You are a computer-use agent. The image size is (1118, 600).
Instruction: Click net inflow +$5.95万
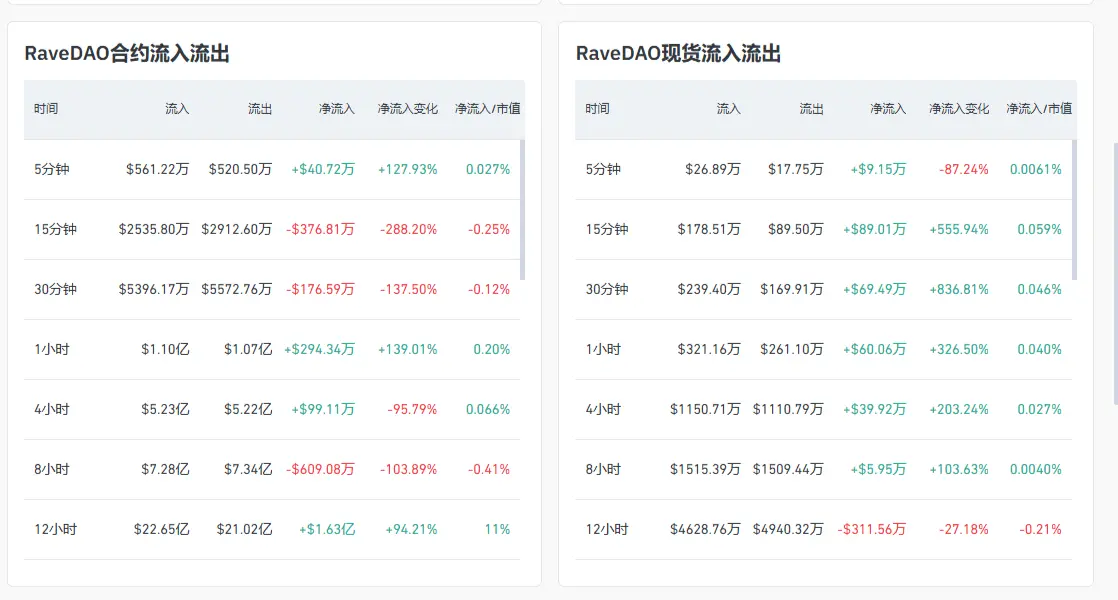point(878,469)
